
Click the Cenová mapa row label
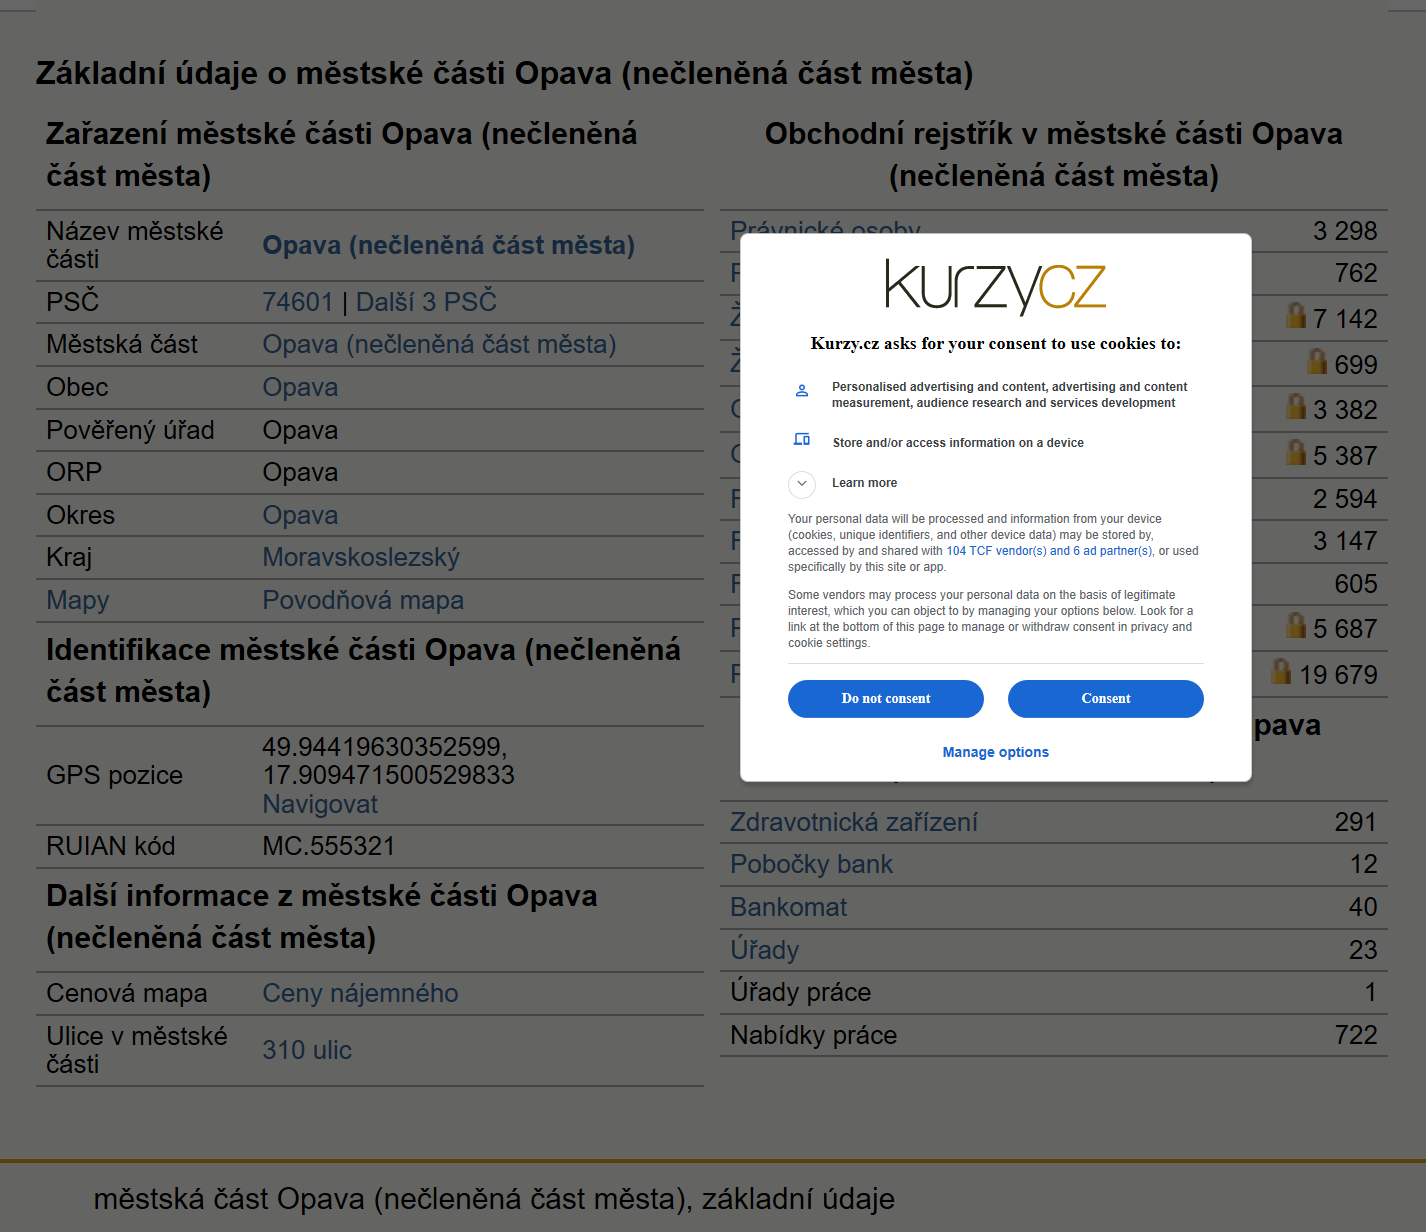pyautogui.click(x=127, y=994)
